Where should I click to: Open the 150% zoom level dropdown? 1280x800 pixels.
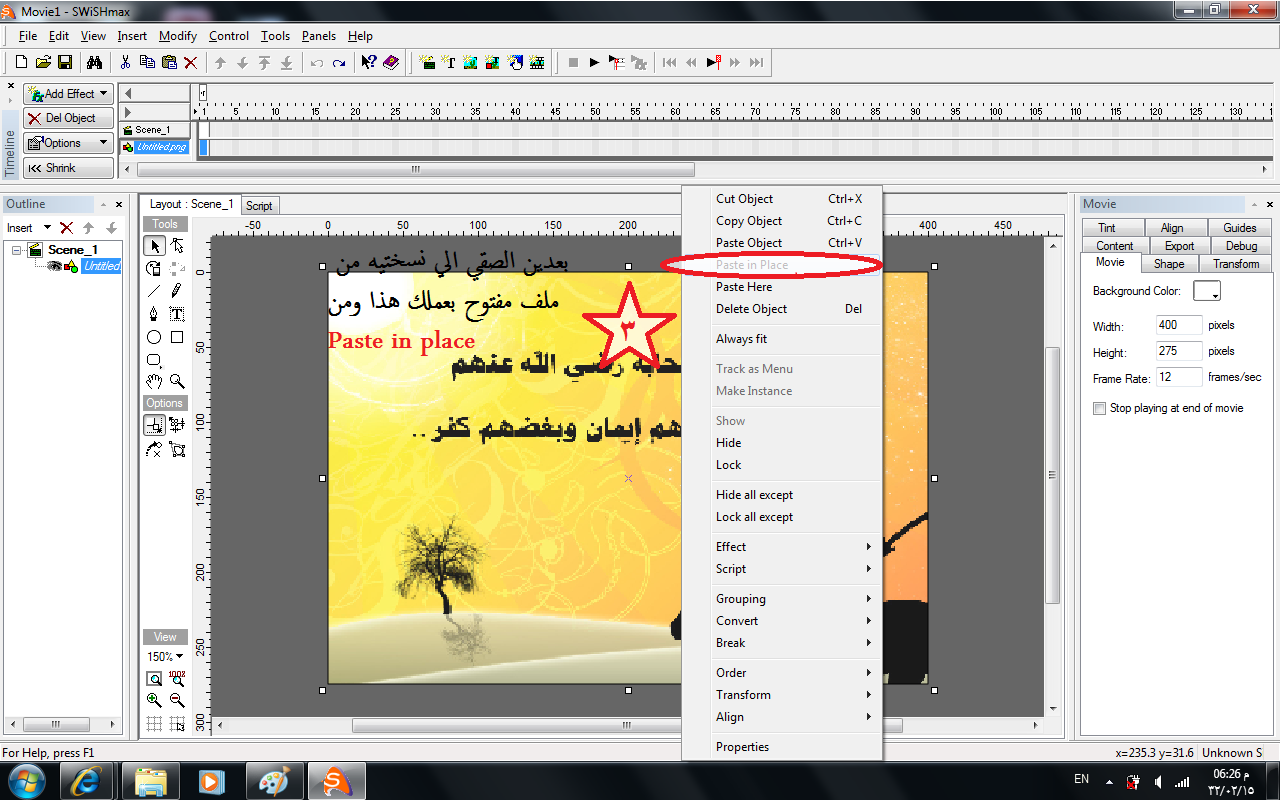(x=165, y=657)
